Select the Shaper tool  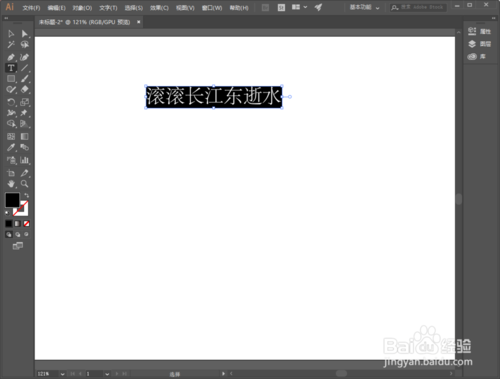(11, 90)
